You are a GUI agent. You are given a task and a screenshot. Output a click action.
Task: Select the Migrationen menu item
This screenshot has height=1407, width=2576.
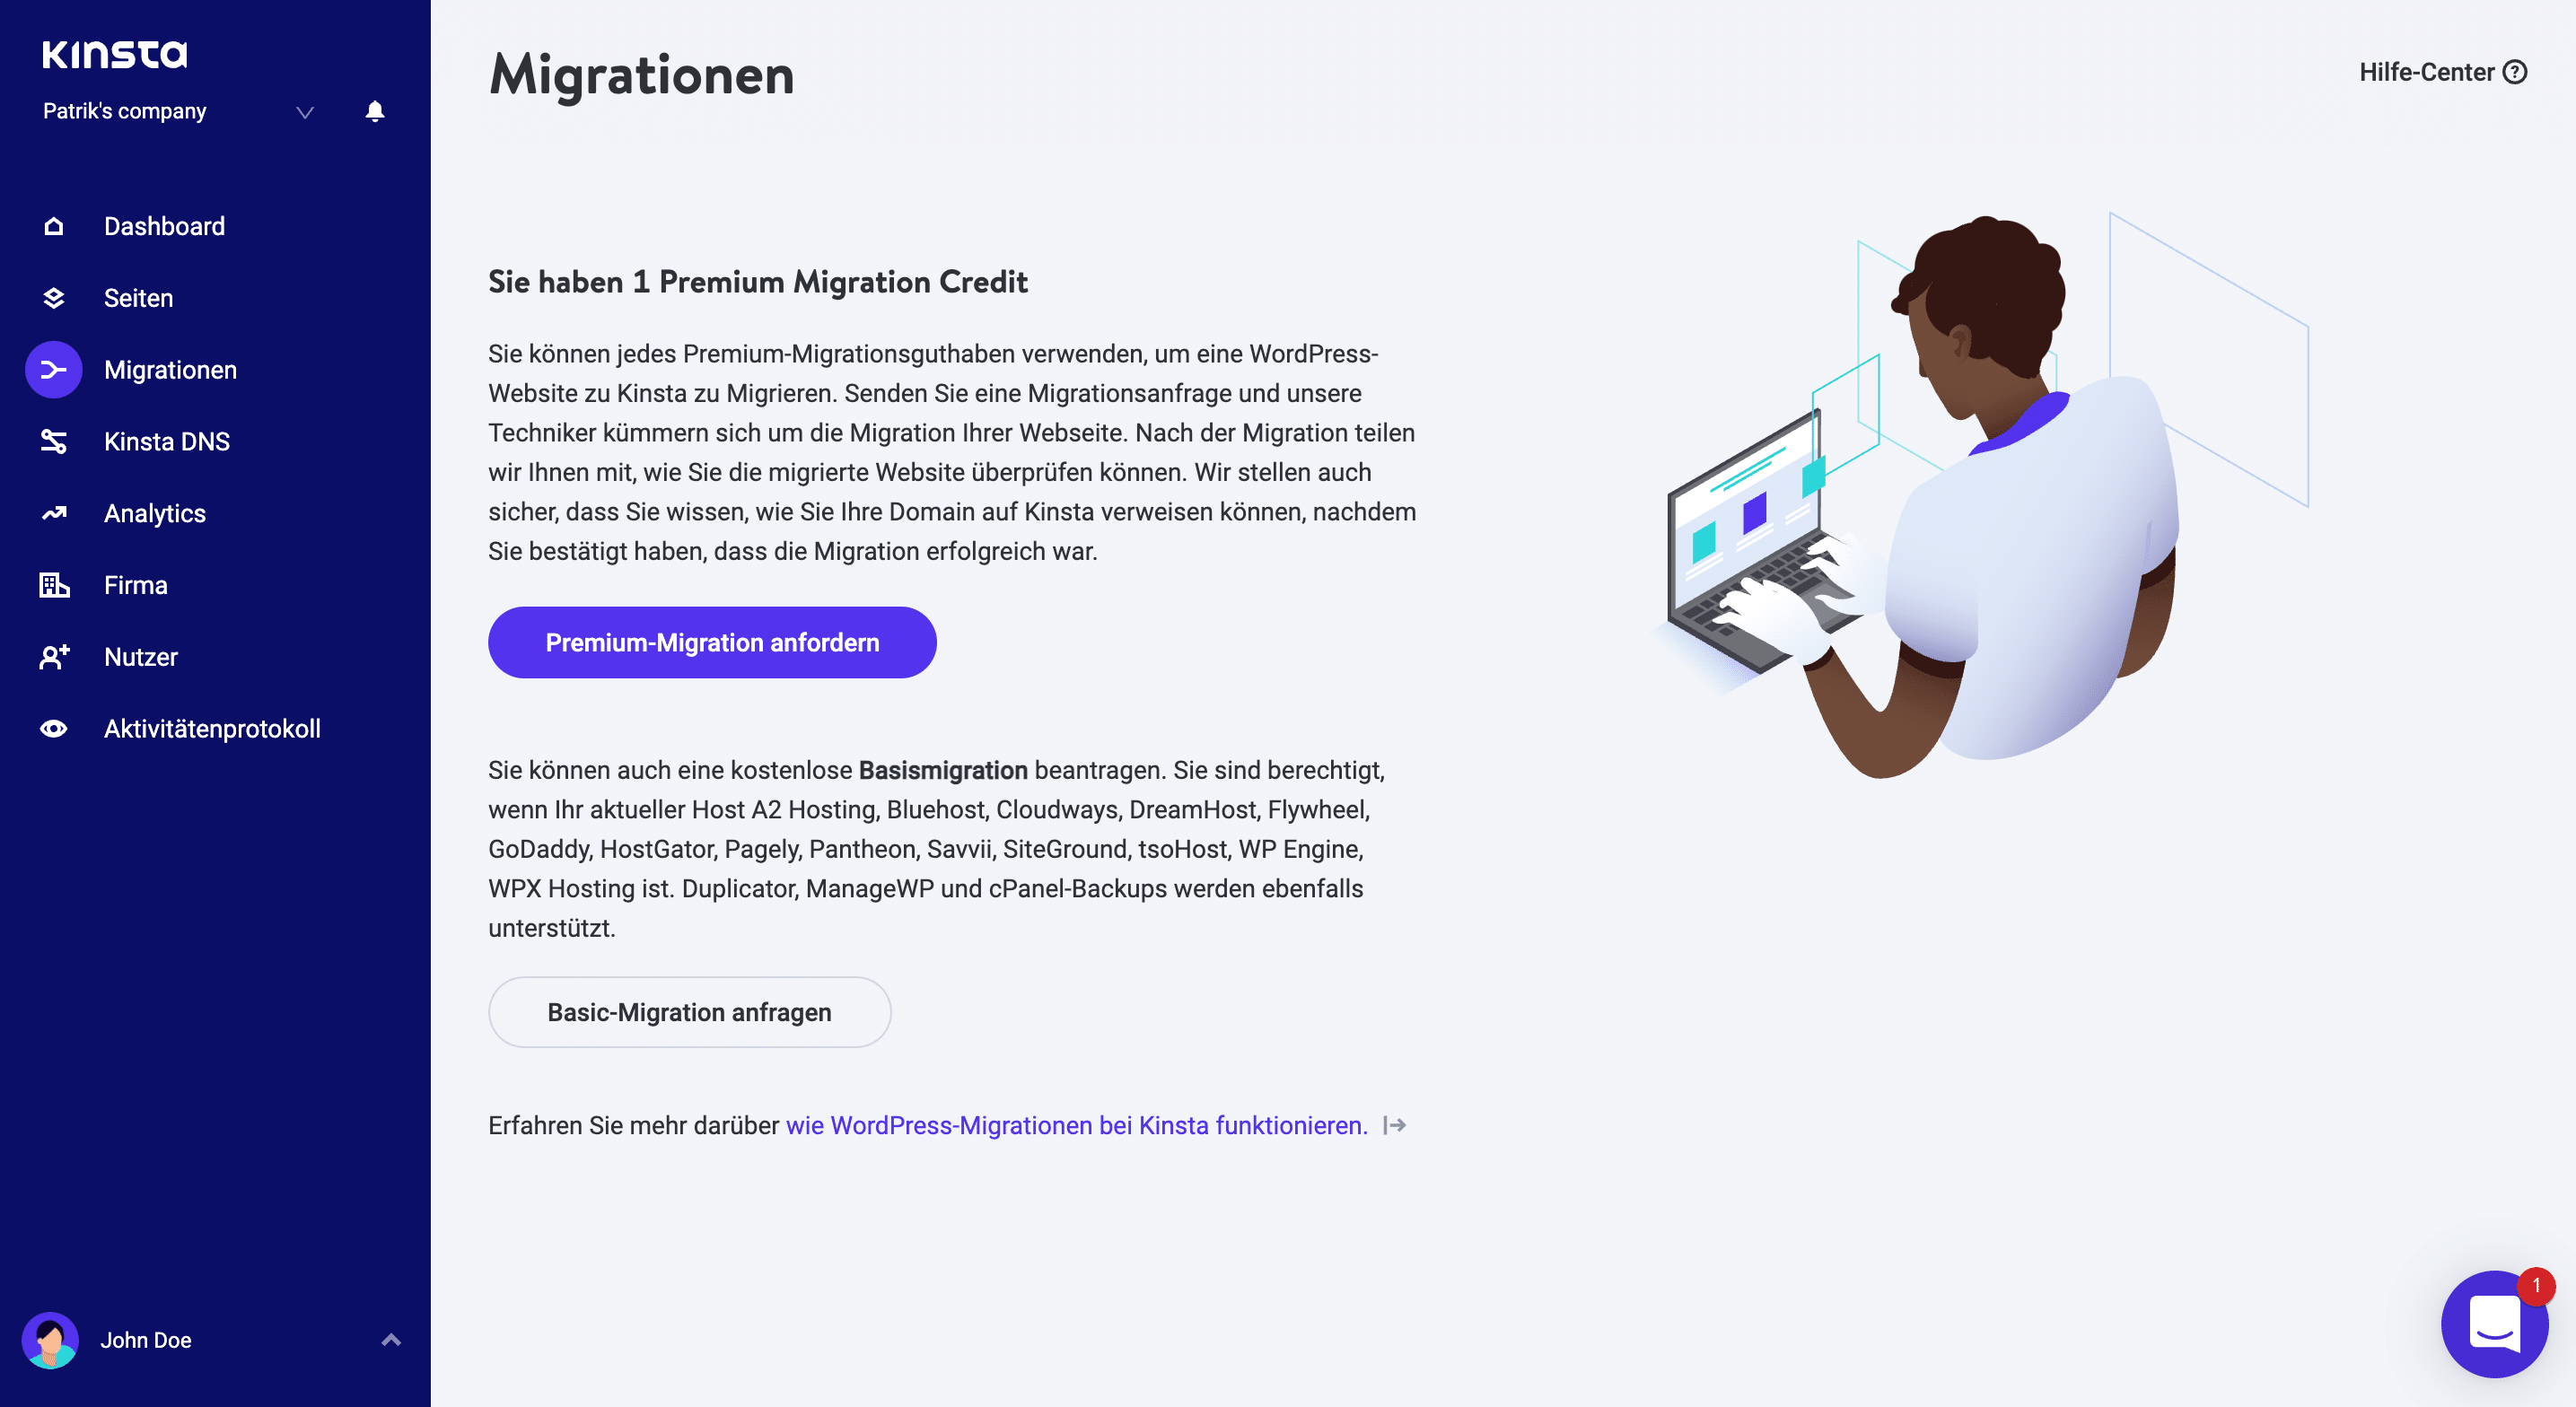click(171, 369)
